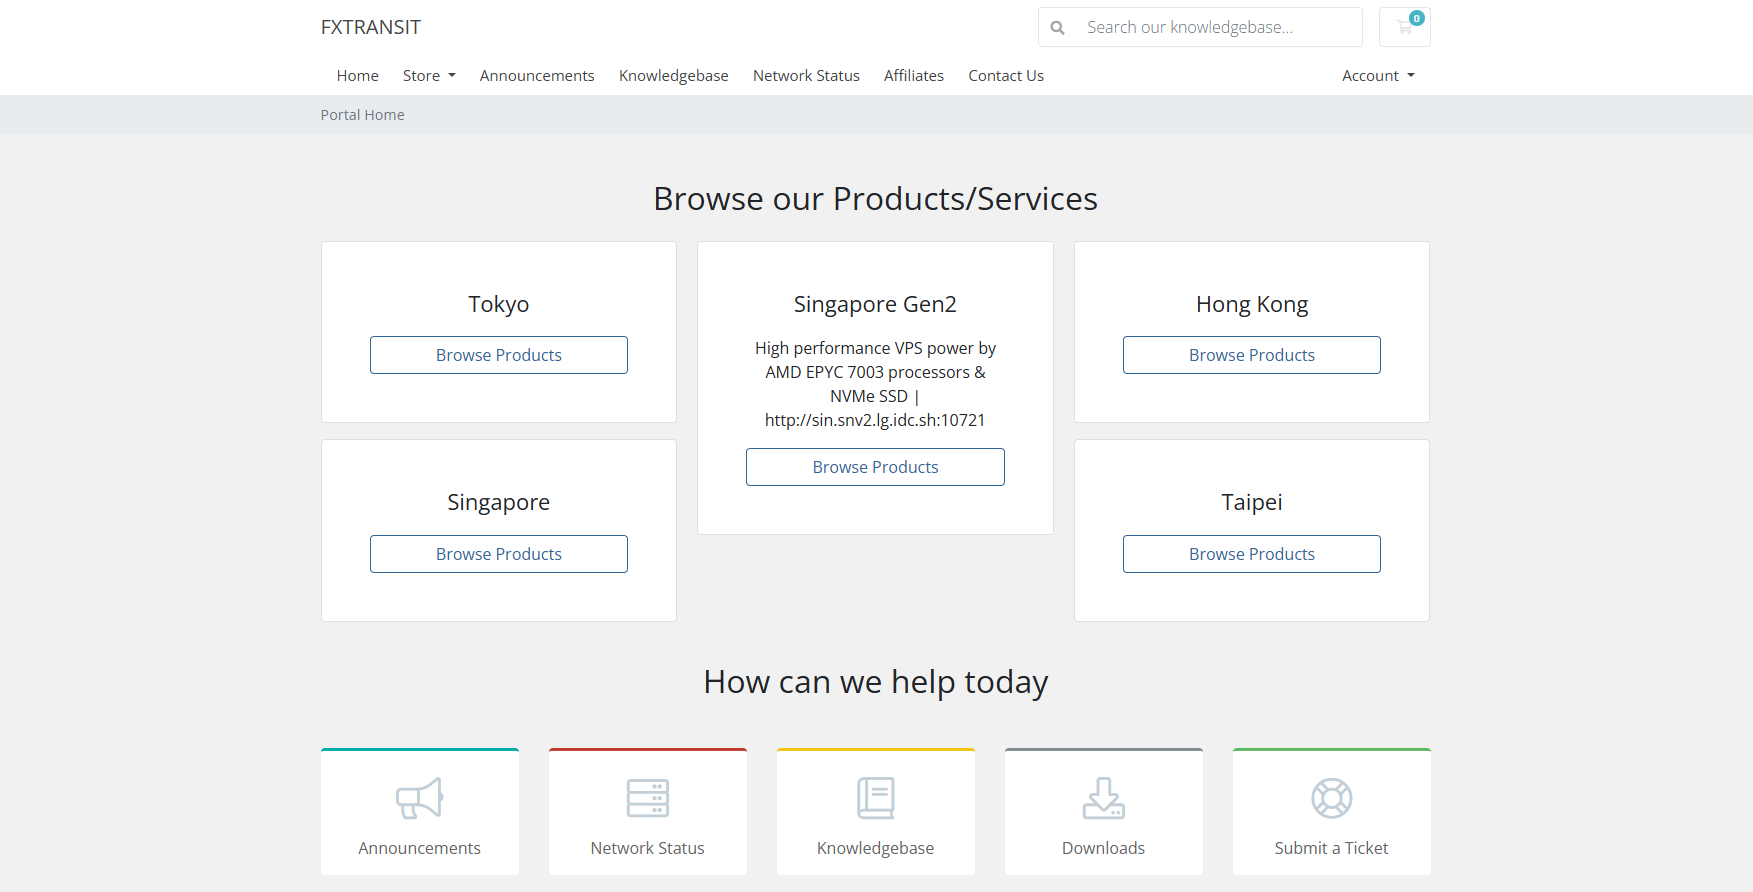Open the Account dropdown menu
Viewport: 1753px width, 892px height.
[1377, 76]
